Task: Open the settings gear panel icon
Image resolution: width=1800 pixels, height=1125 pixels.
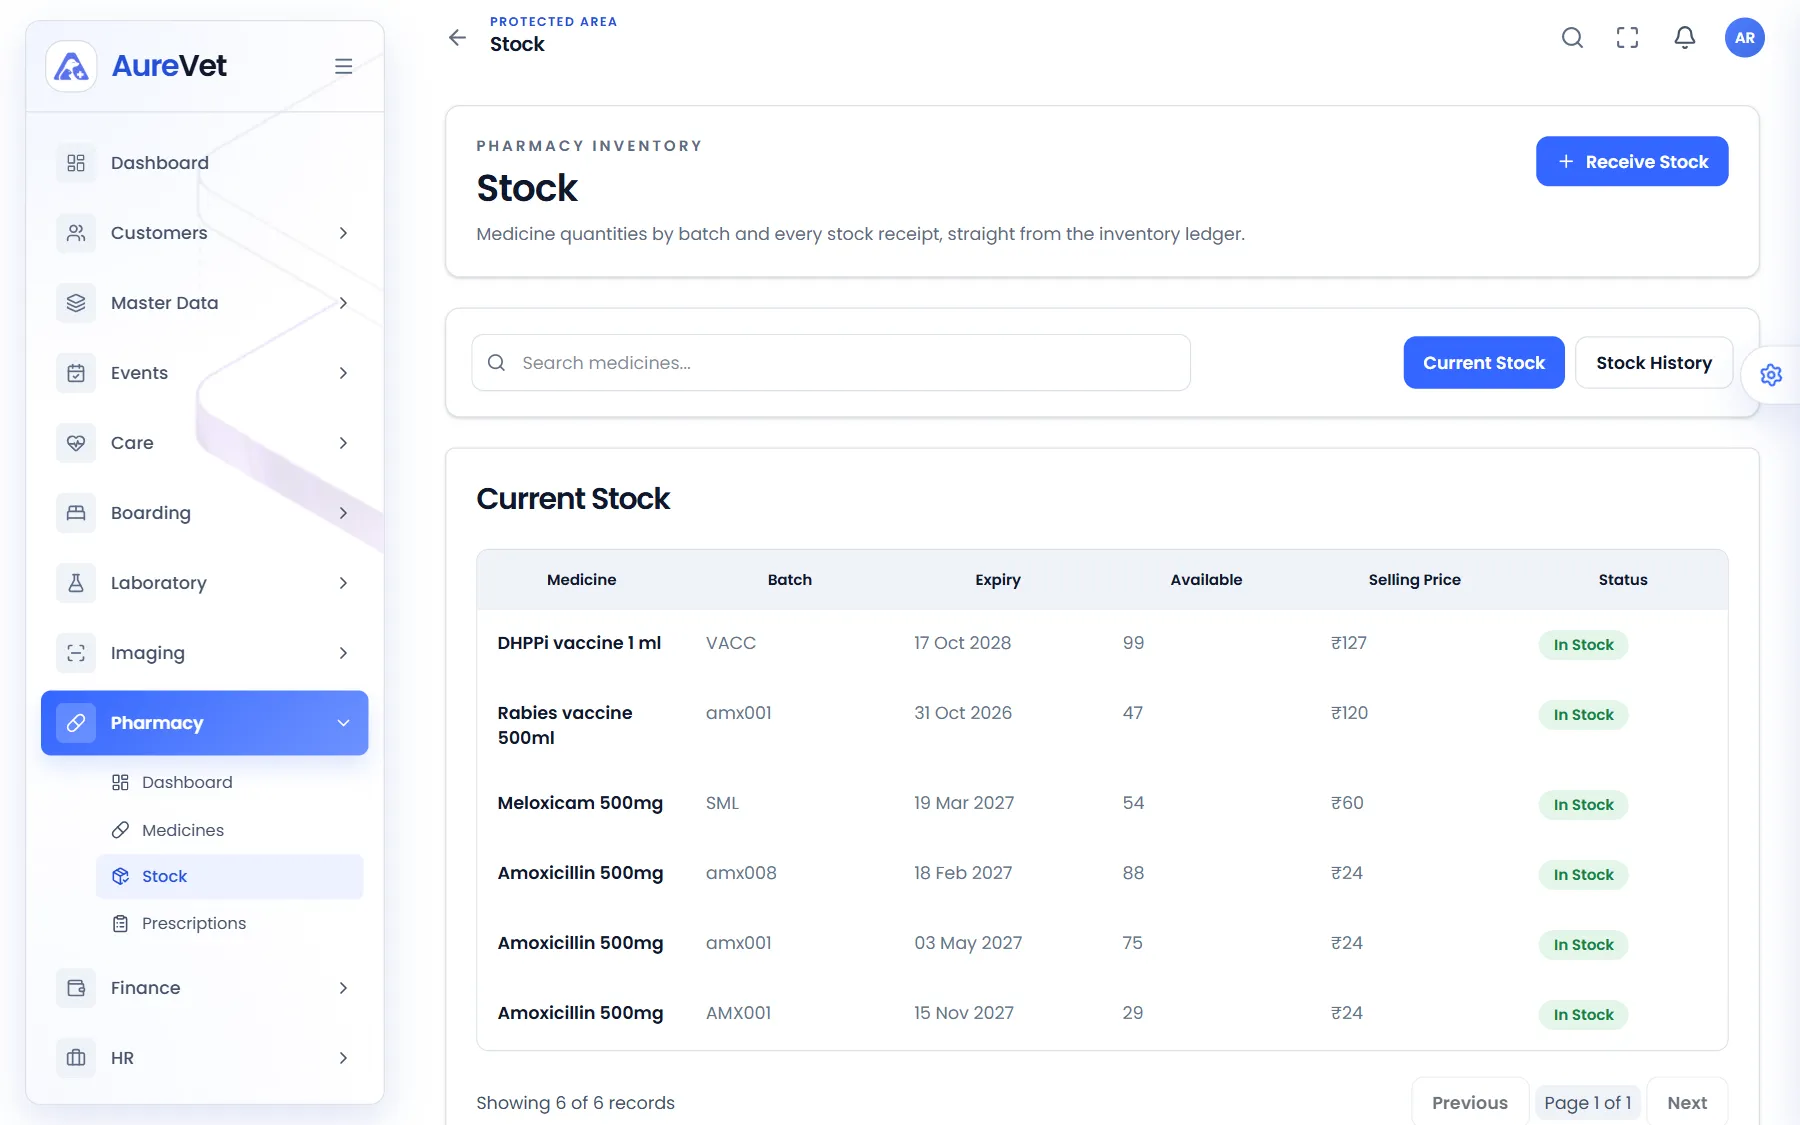Action: pyautogui.click(x=1771, y=375)
